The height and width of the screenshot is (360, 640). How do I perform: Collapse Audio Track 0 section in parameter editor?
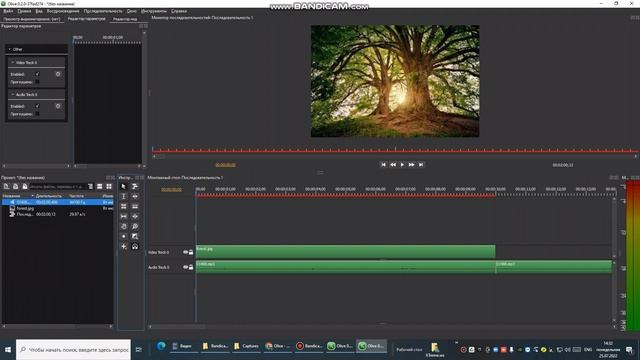[13, 94]
